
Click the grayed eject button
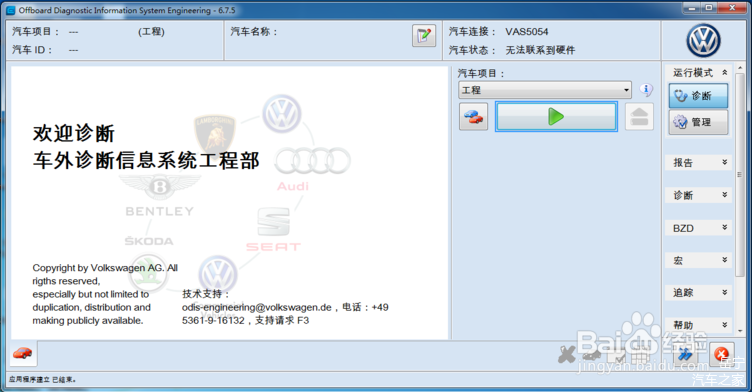click(639, 117)
